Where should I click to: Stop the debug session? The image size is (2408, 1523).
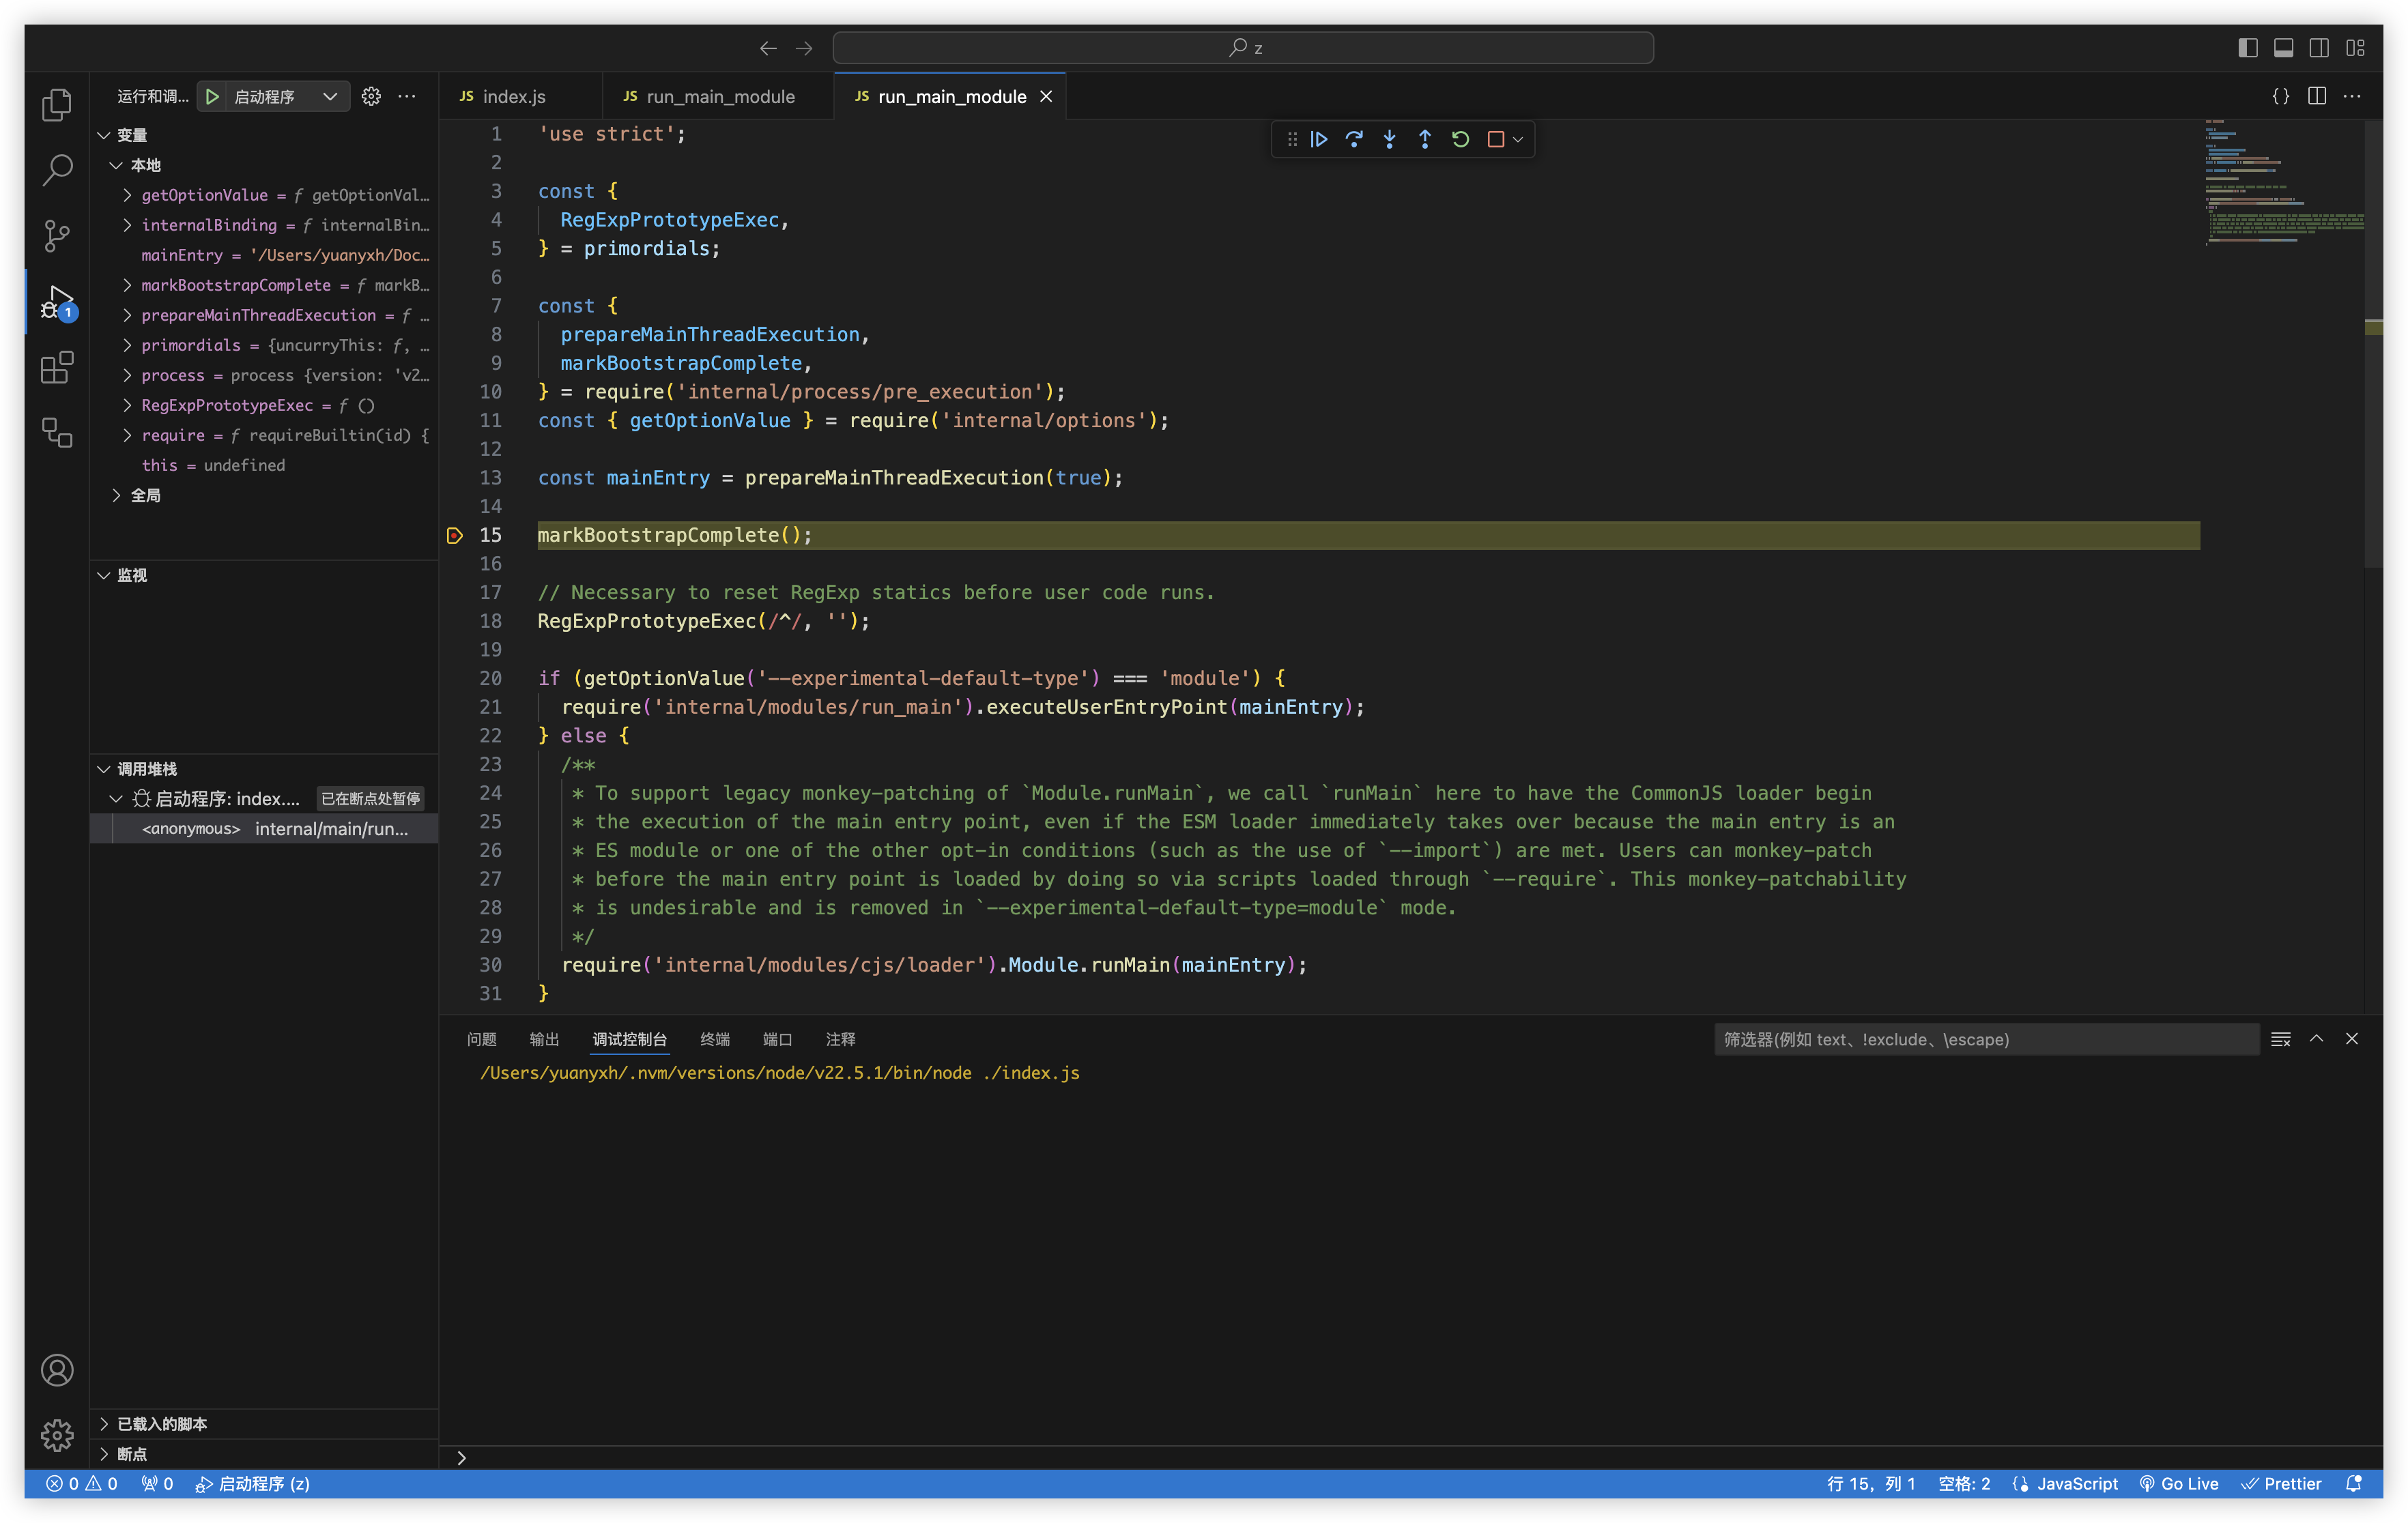click(1496, 139)
